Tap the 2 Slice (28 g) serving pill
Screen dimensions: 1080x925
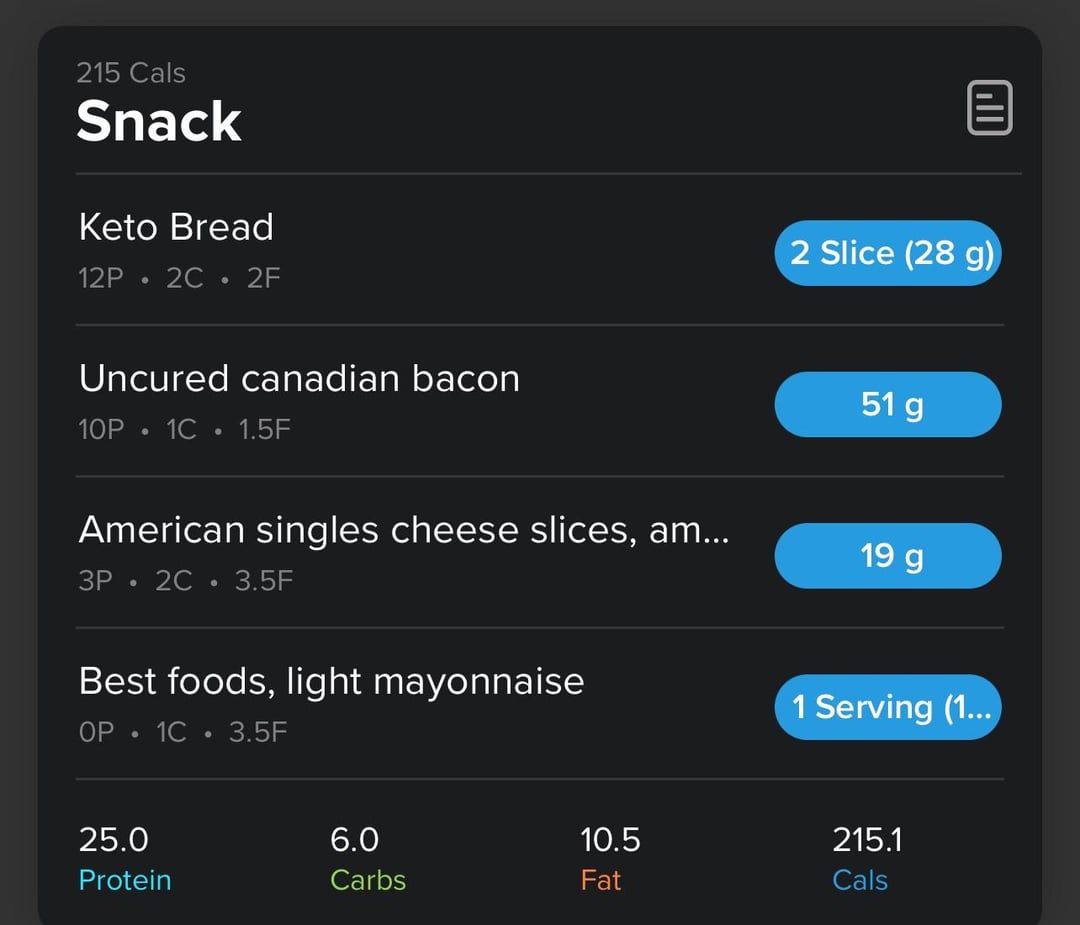[x=888, y=253]
